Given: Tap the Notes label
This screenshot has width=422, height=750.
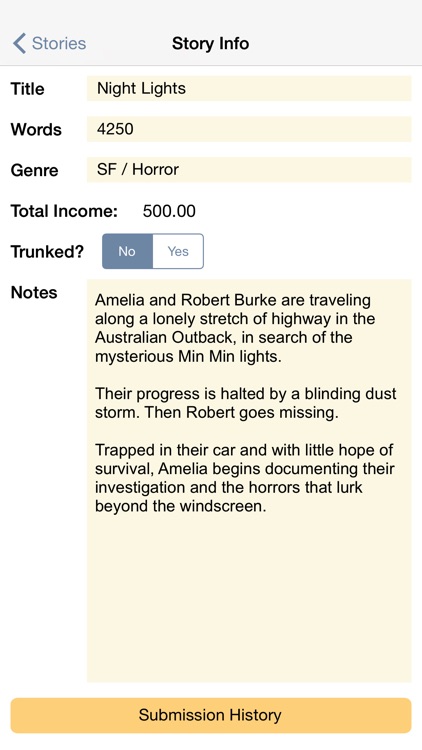Looking at the screenshot, I should 34,292.
